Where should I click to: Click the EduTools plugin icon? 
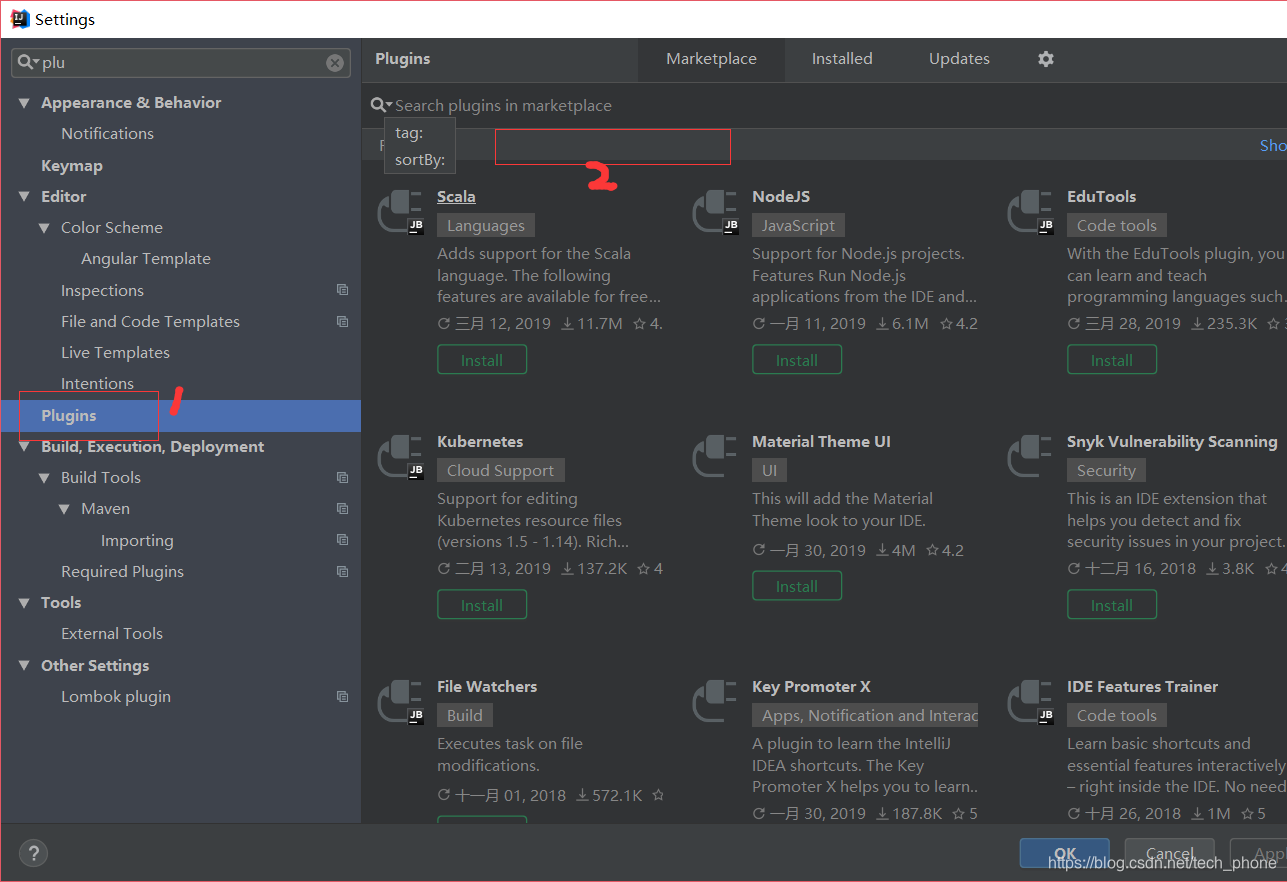(x=1030, y=213)
